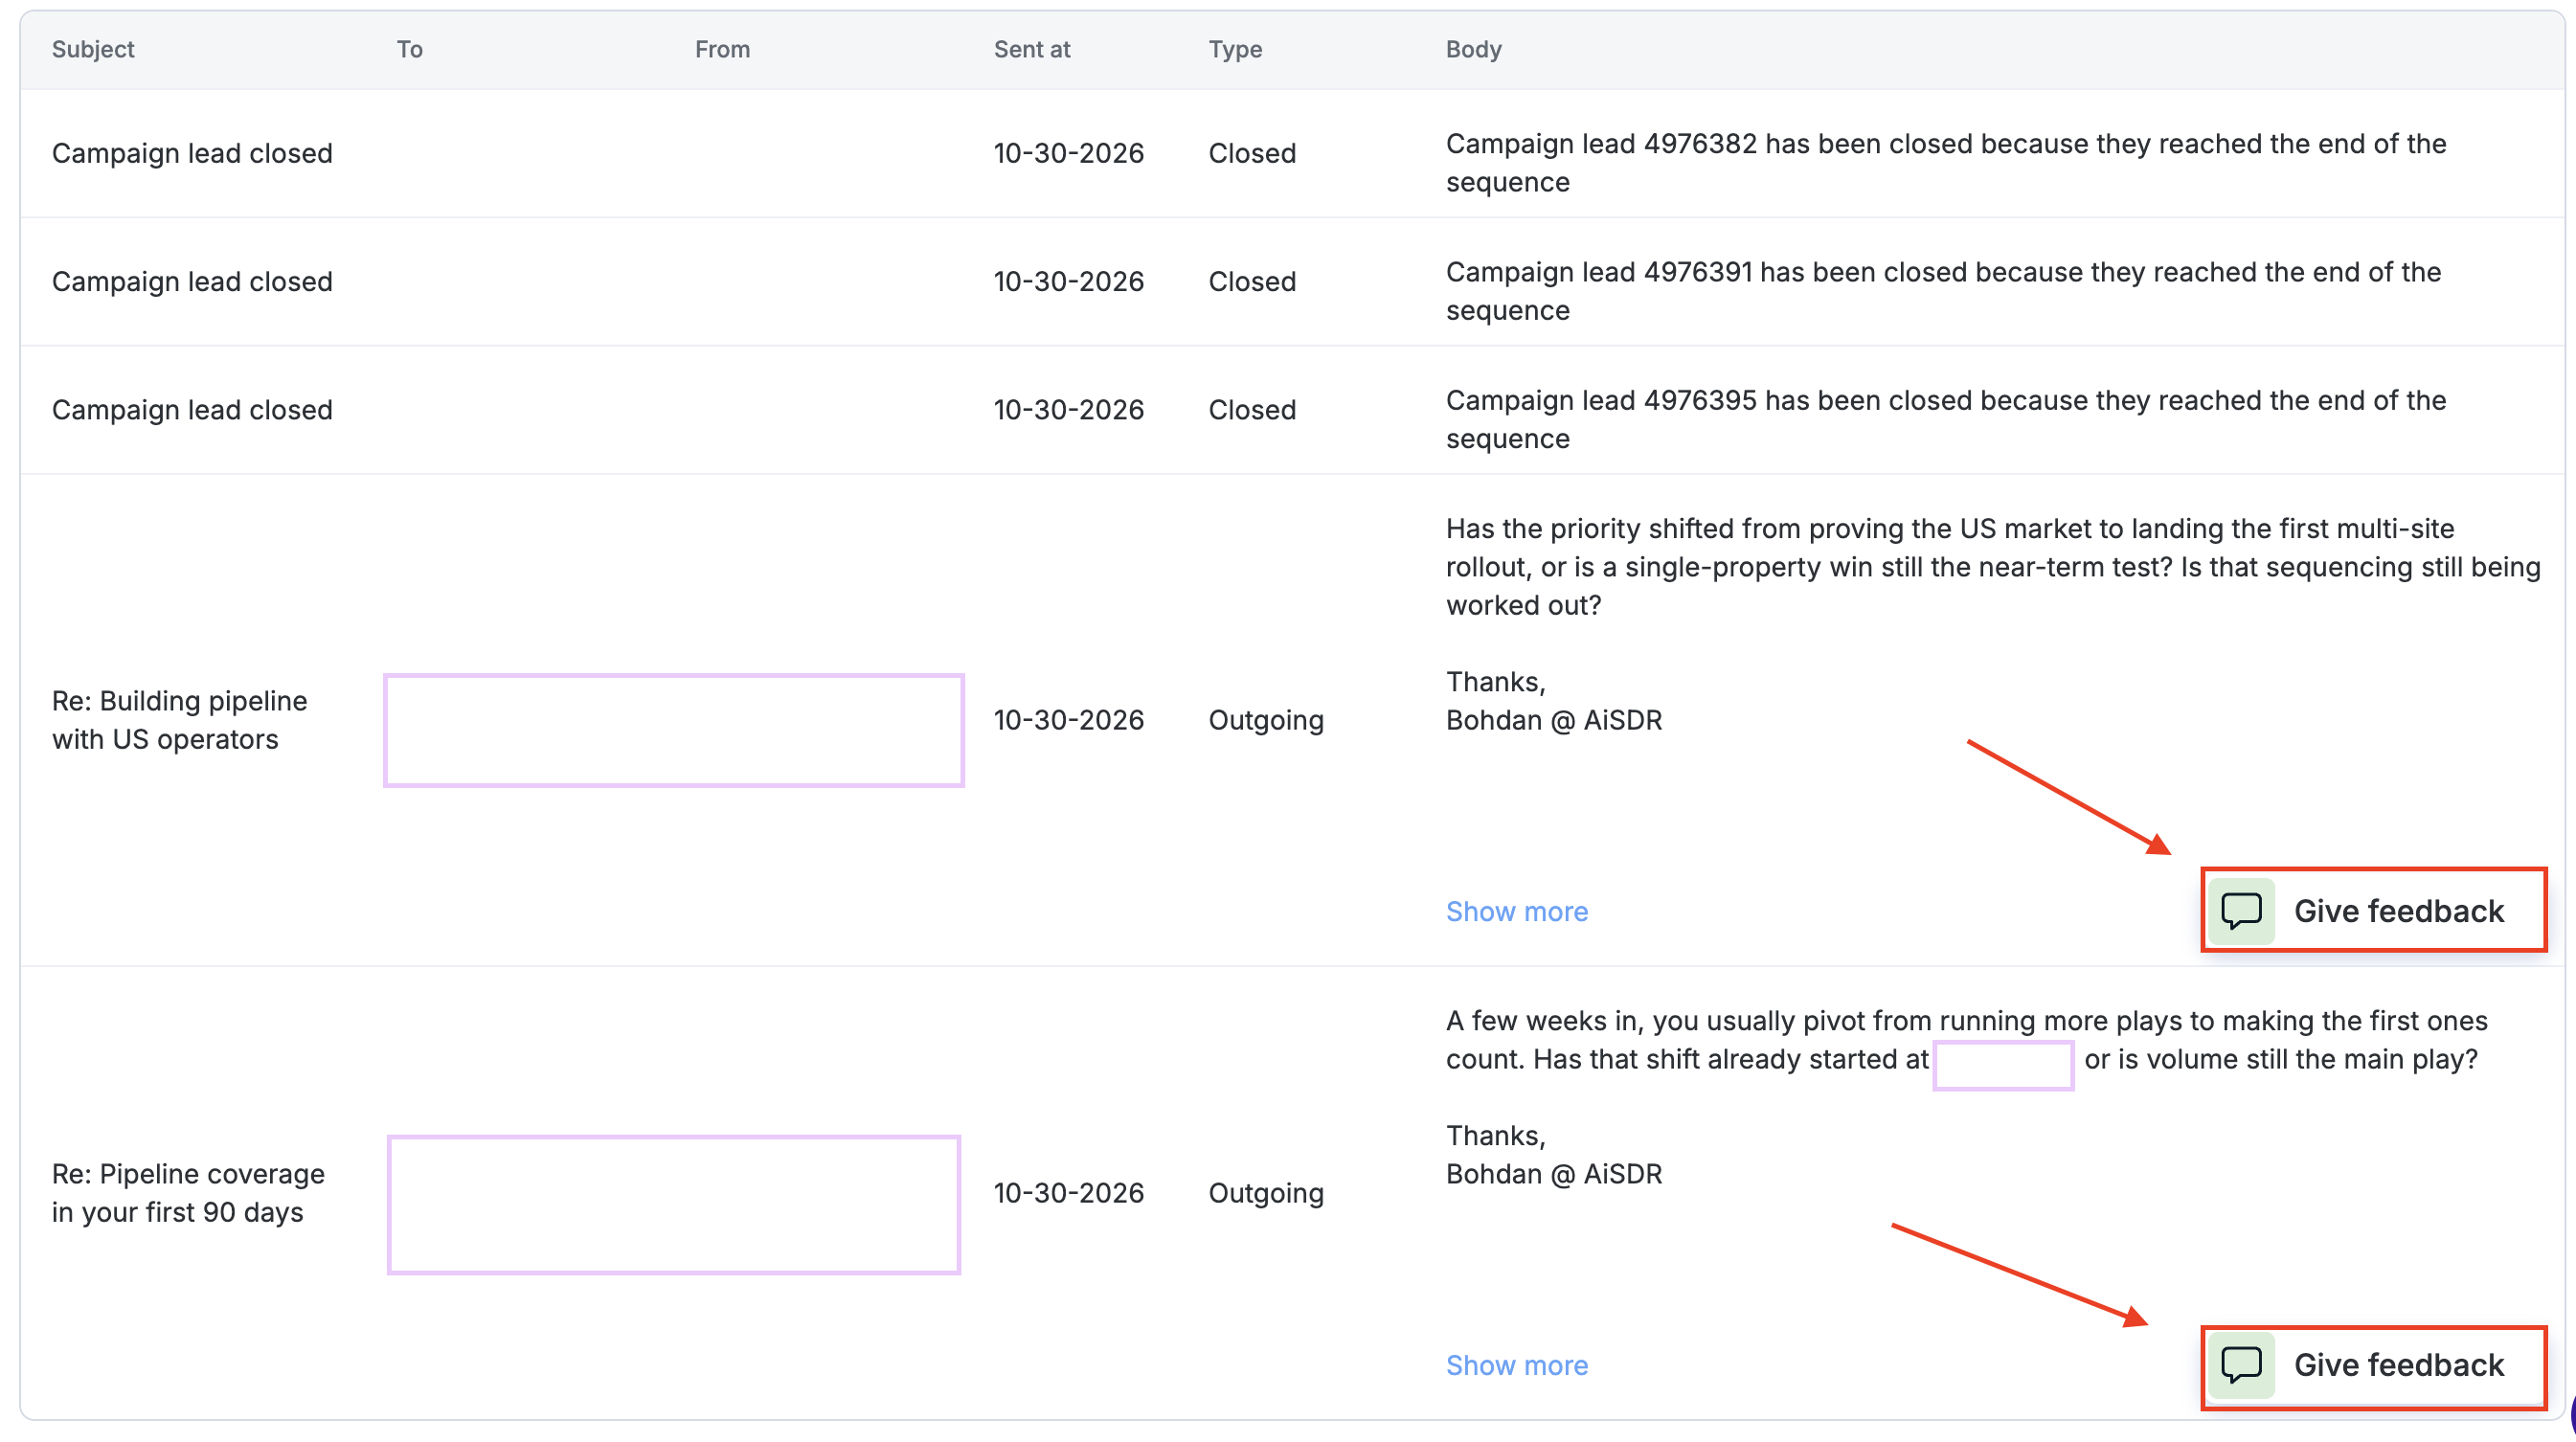Click Closed type in the lead 4976395 row
This screenshot has height=1442, width=2576.
click(1252, 410)
